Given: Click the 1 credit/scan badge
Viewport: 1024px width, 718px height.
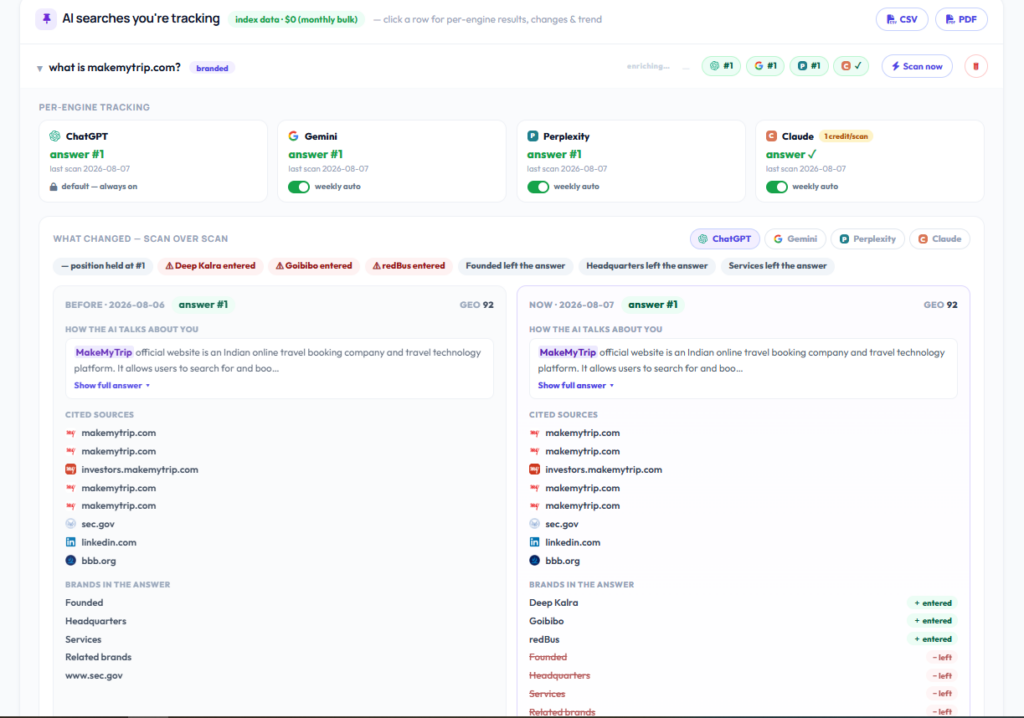Looking at the screenshot, I should point(846,137).
